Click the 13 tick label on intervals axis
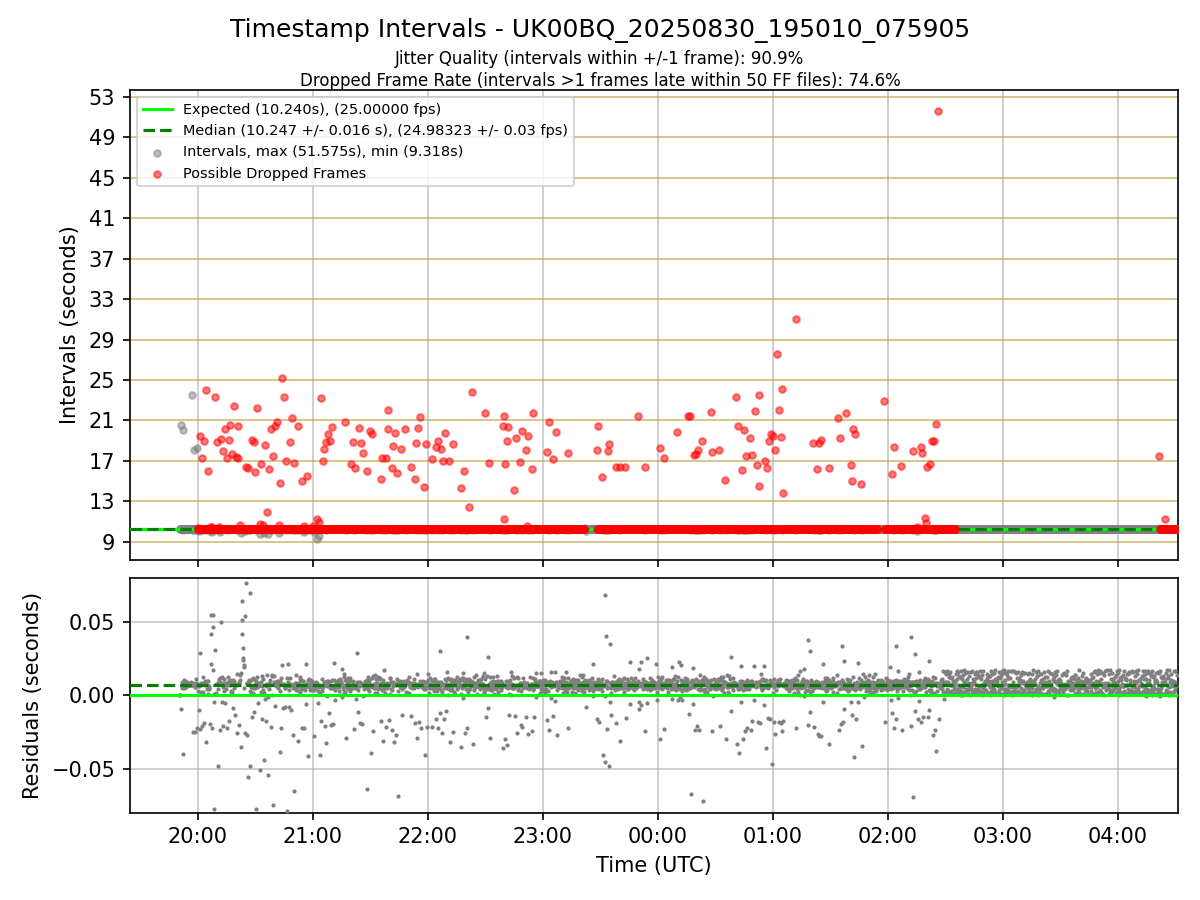1200x900 pixels. point(101,501)
